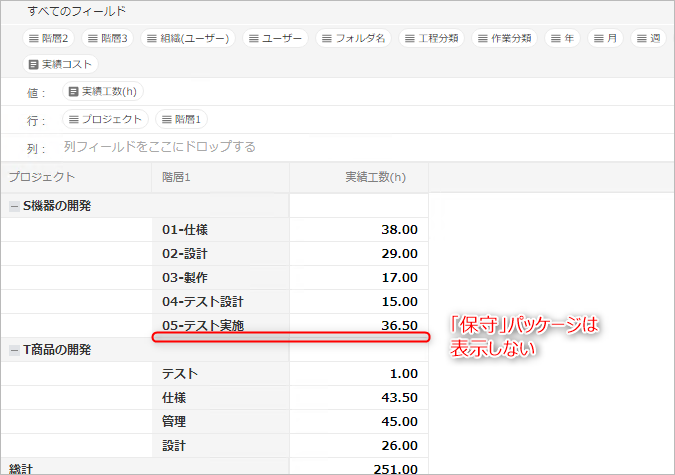Collapse the T商品の開発 project group
Image resolution: width=675 pixels, height=475 pixels.
click(13, 350)
